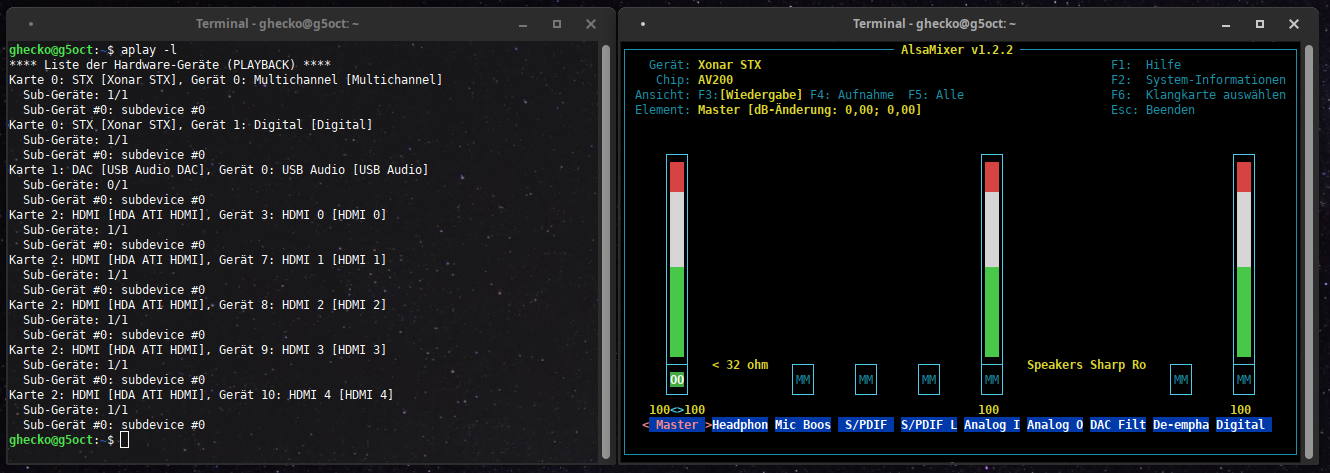
Task: Click the 'Gerät 1: Digital [Digital]' line
Action: tap(190, 125)
